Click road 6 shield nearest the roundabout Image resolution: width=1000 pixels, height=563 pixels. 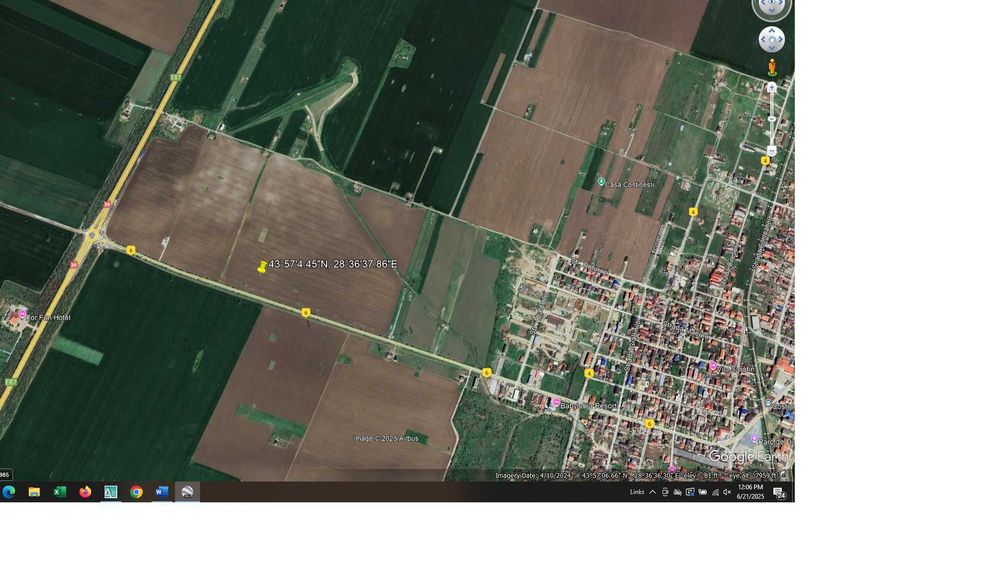pyautogui.click(x=131, y=250)
